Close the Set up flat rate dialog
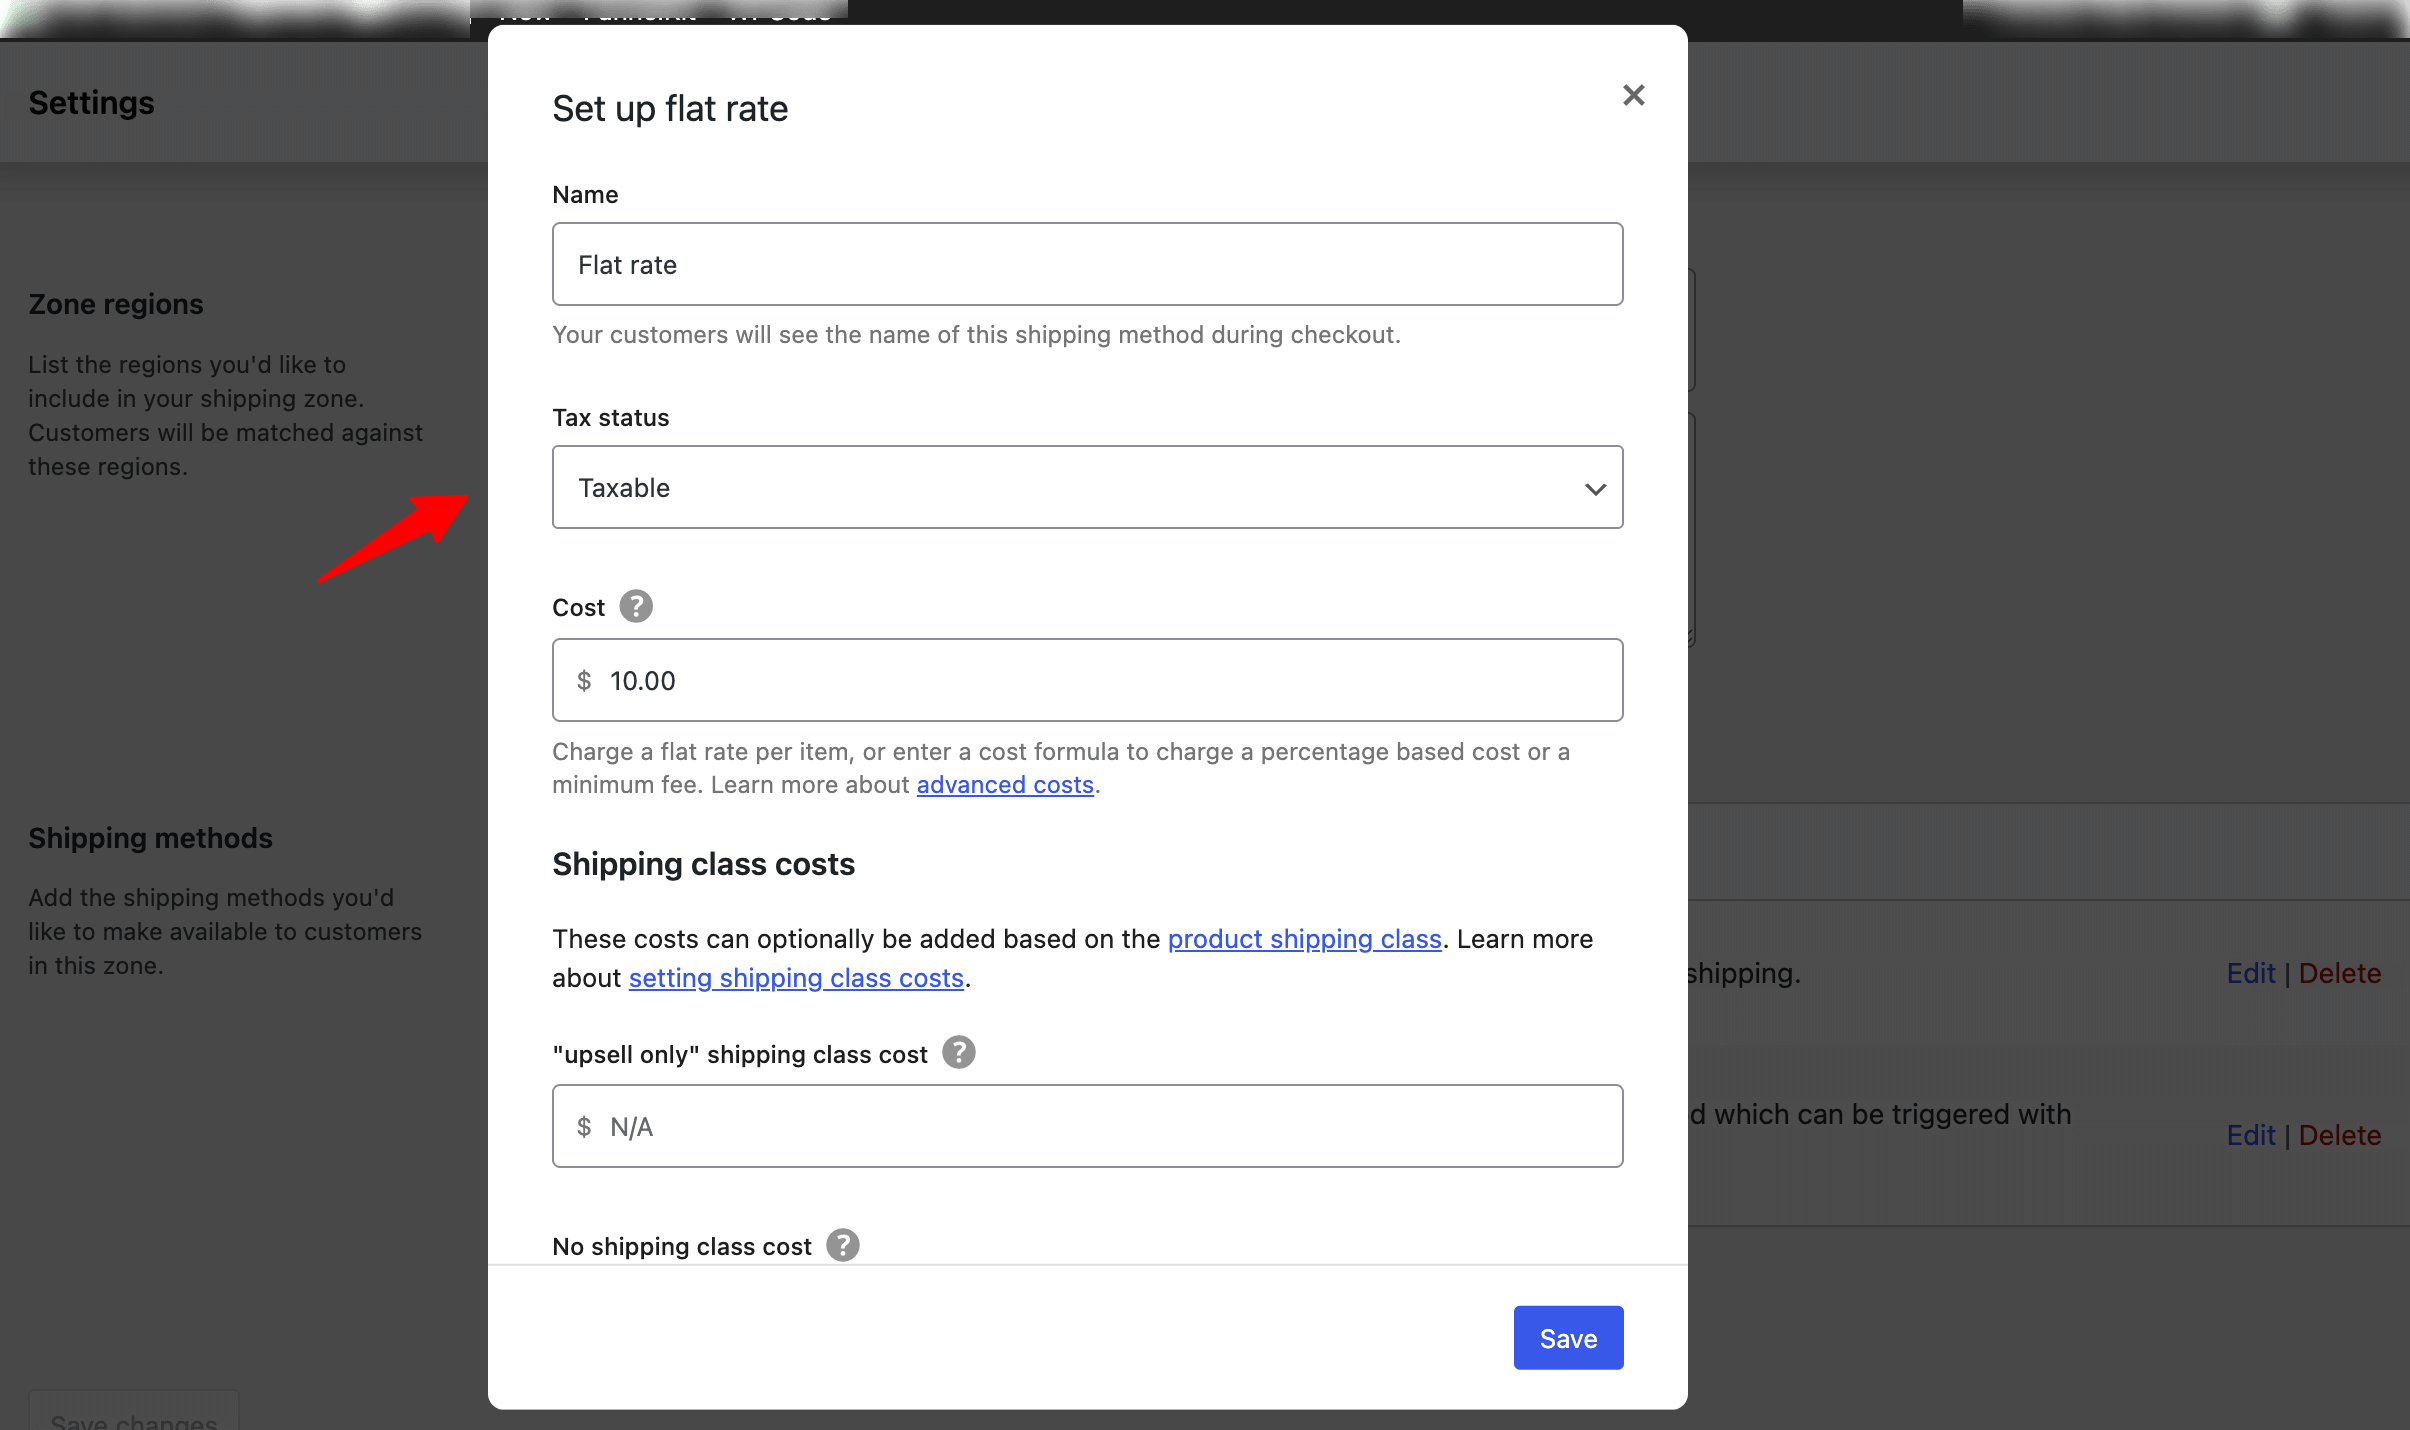This screenshot has width=2410, height=1430. [1633, 95]
